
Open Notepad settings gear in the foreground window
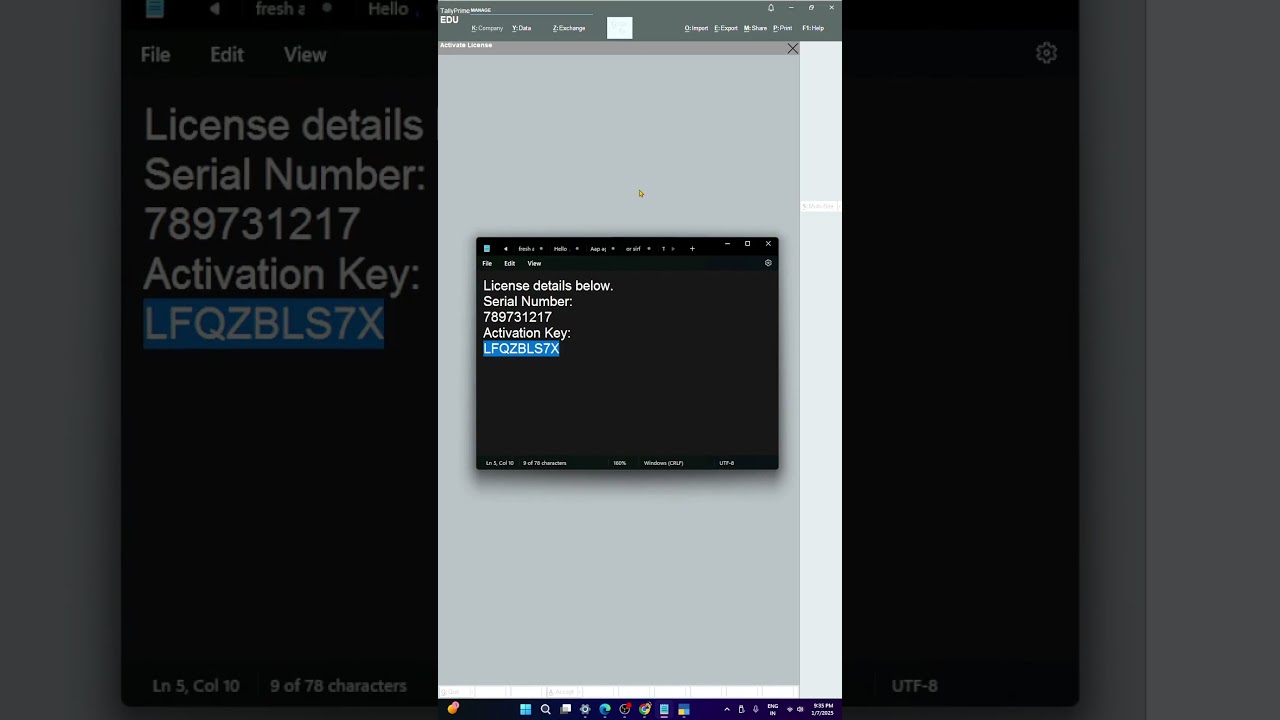[x=768, y=263]
